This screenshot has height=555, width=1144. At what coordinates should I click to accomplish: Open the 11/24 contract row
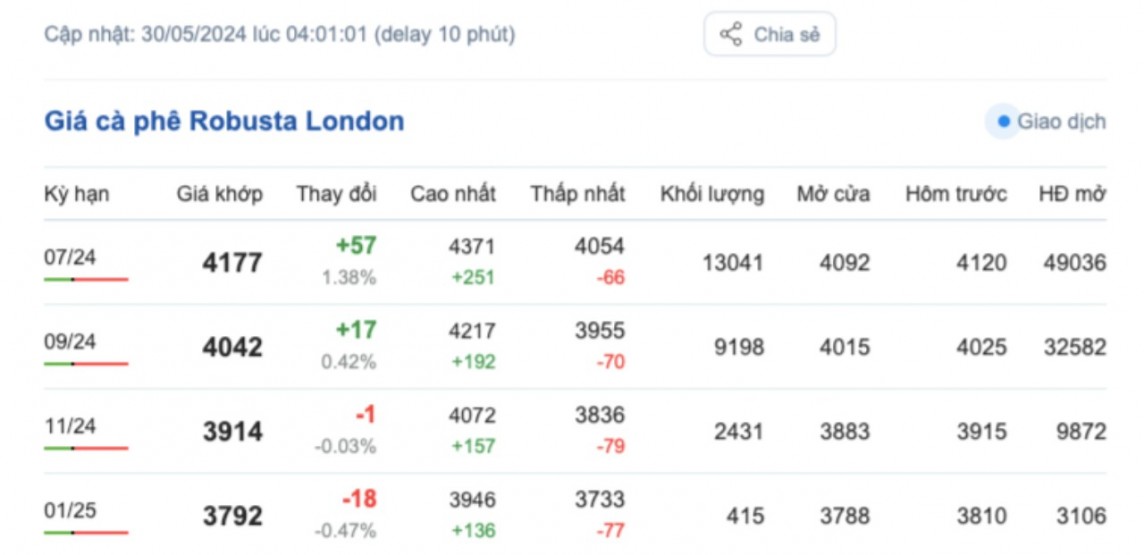pos(70,426)
